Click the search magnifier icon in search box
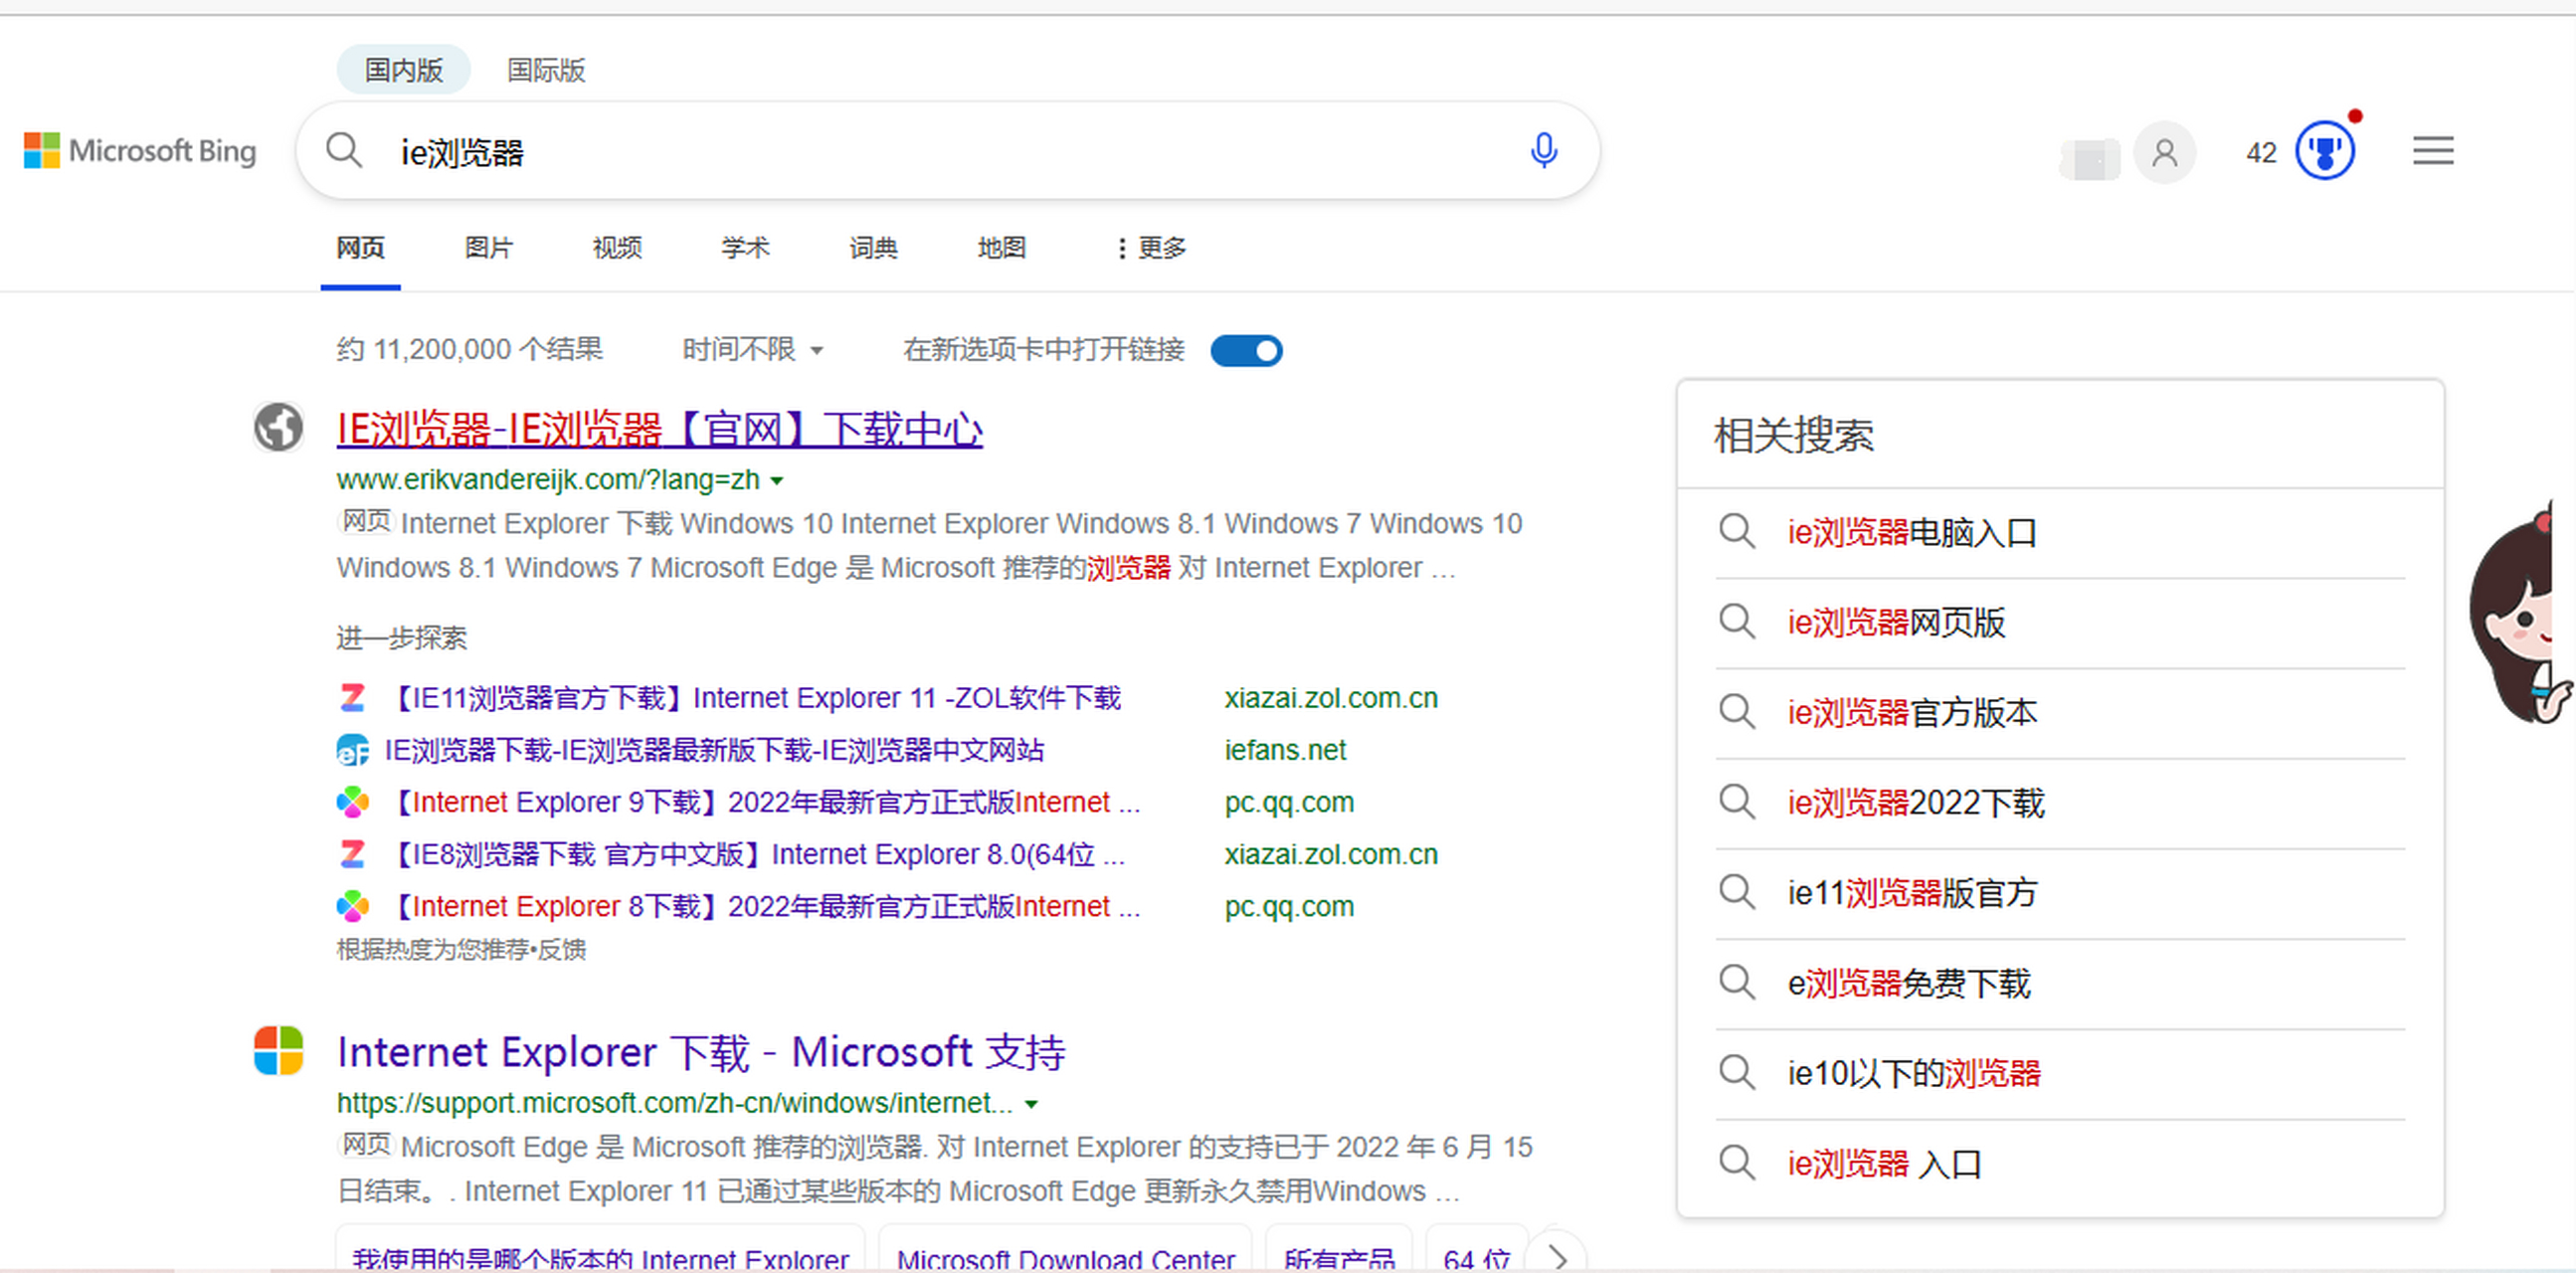 click(x=344, y=151)
